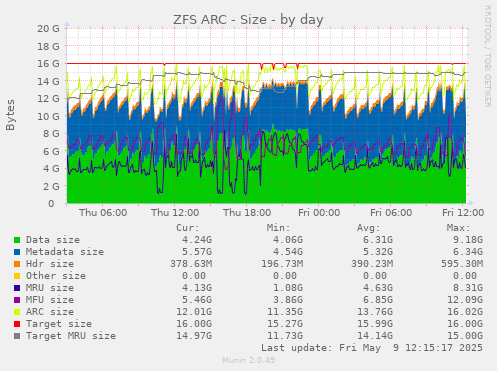The image size is (497, 371).
Task: Click the 'Thu 18:00' x-axis label
Action: click(247, 213)
